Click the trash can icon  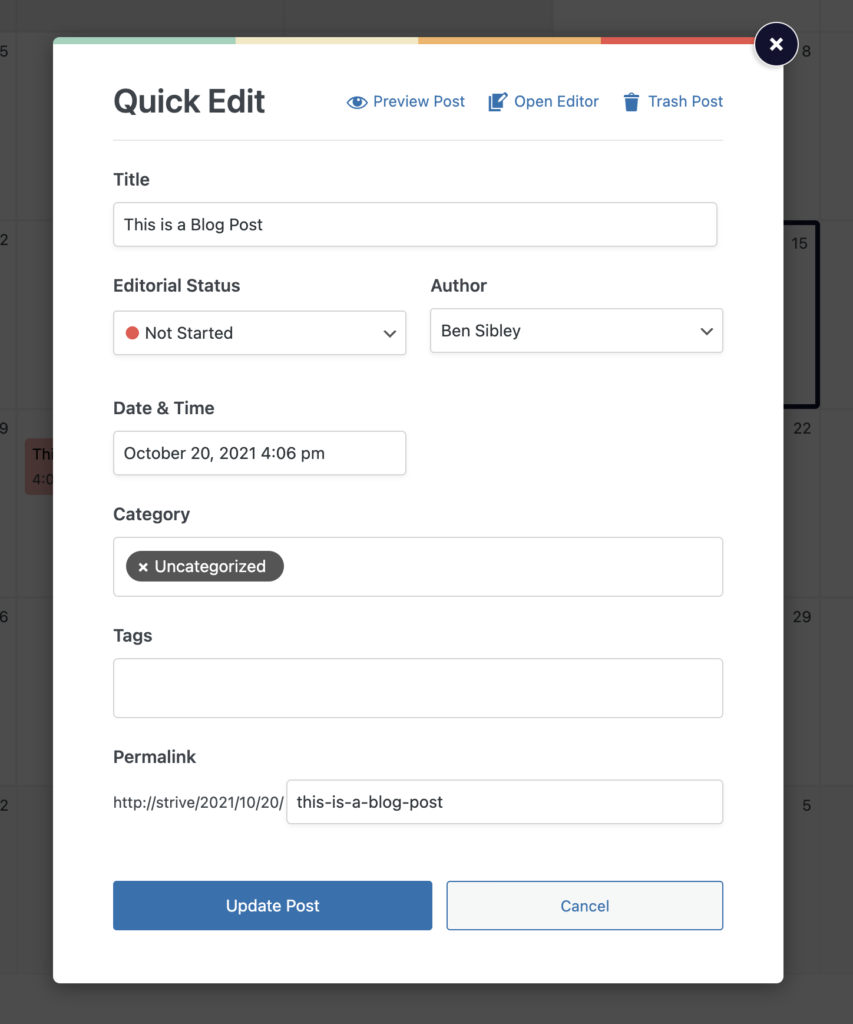[631, 102]
